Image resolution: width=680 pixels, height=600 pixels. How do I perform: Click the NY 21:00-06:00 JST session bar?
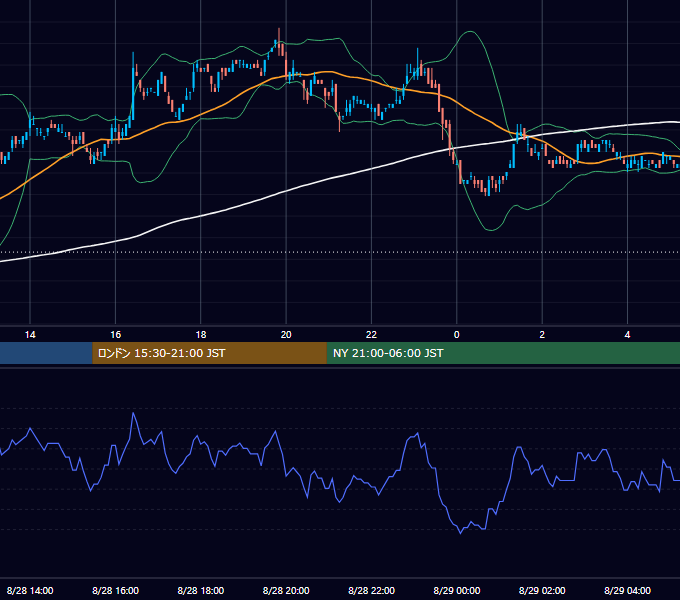pos(503,353)
